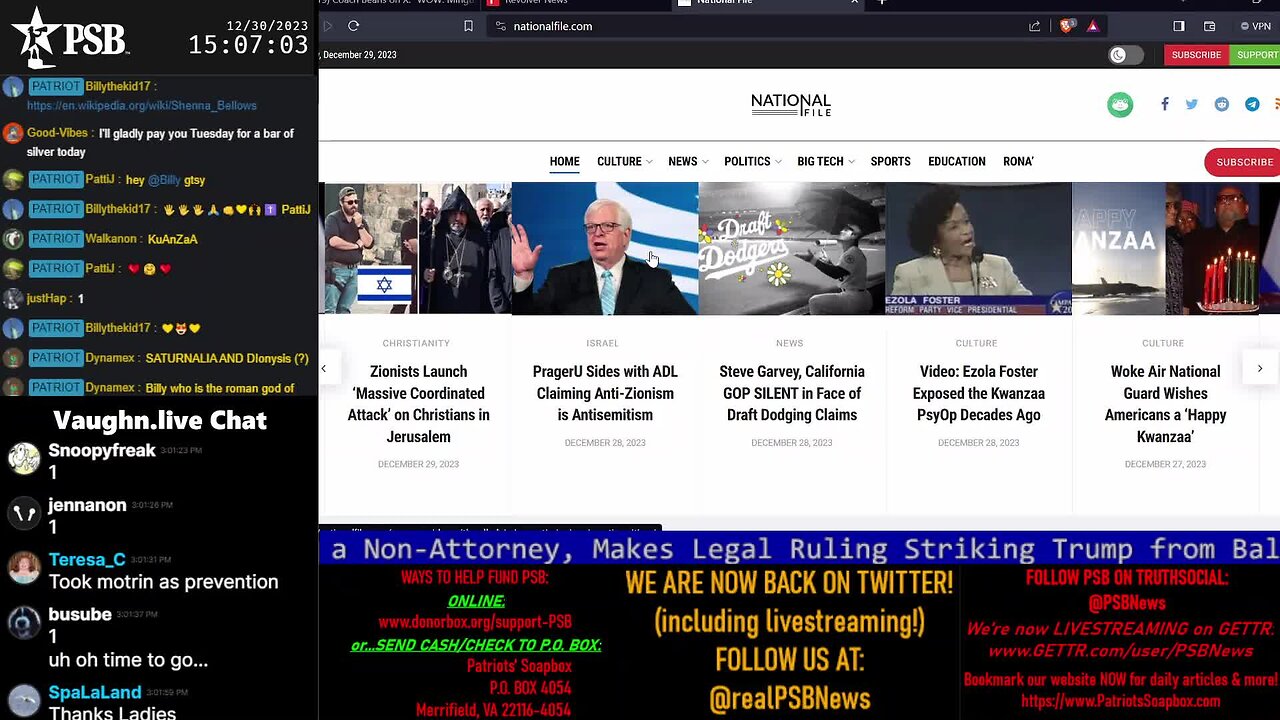
Task: Open 'PragerU Sides with ADL' headline
Action: [x=605, y=393]
